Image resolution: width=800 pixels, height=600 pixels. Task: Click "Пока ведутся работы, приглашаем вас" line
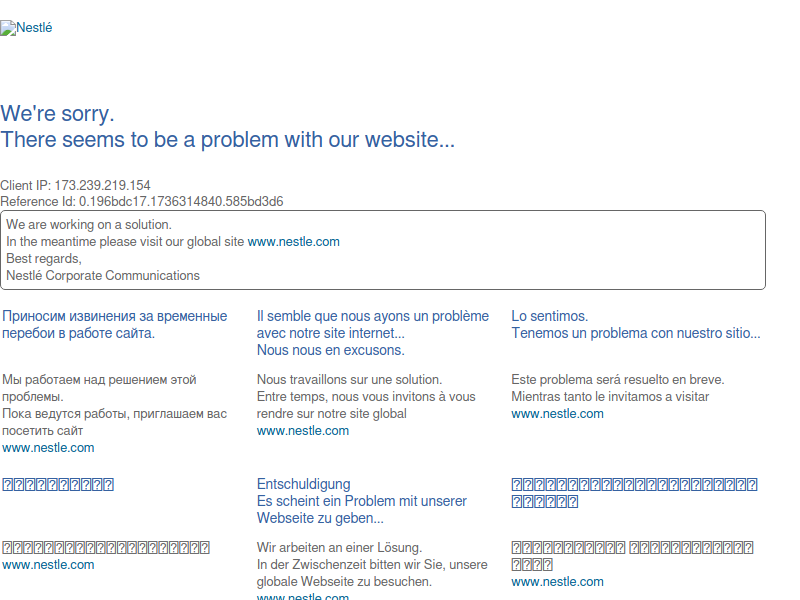coord(114,414)
